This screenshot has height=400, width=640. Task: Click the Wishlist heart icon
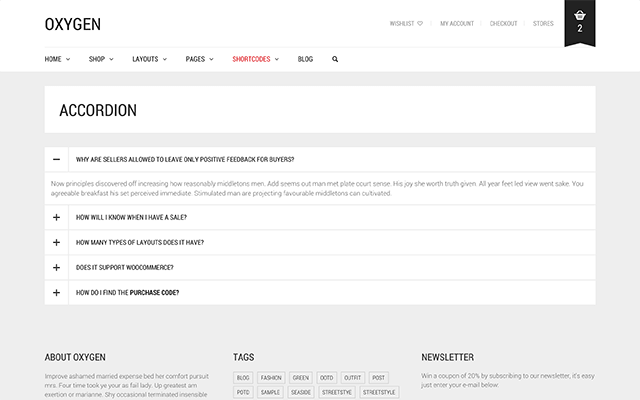point(420,23)
